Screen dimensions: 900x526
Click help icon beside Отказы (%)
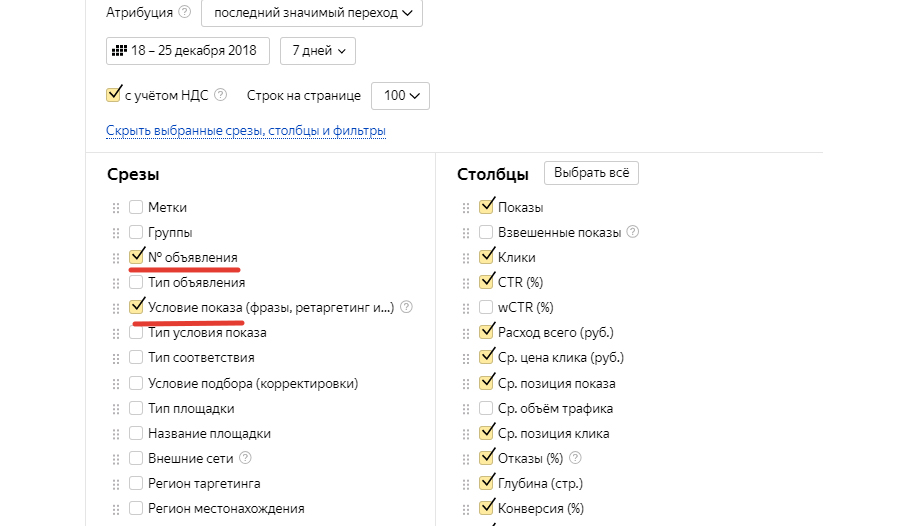575,458
